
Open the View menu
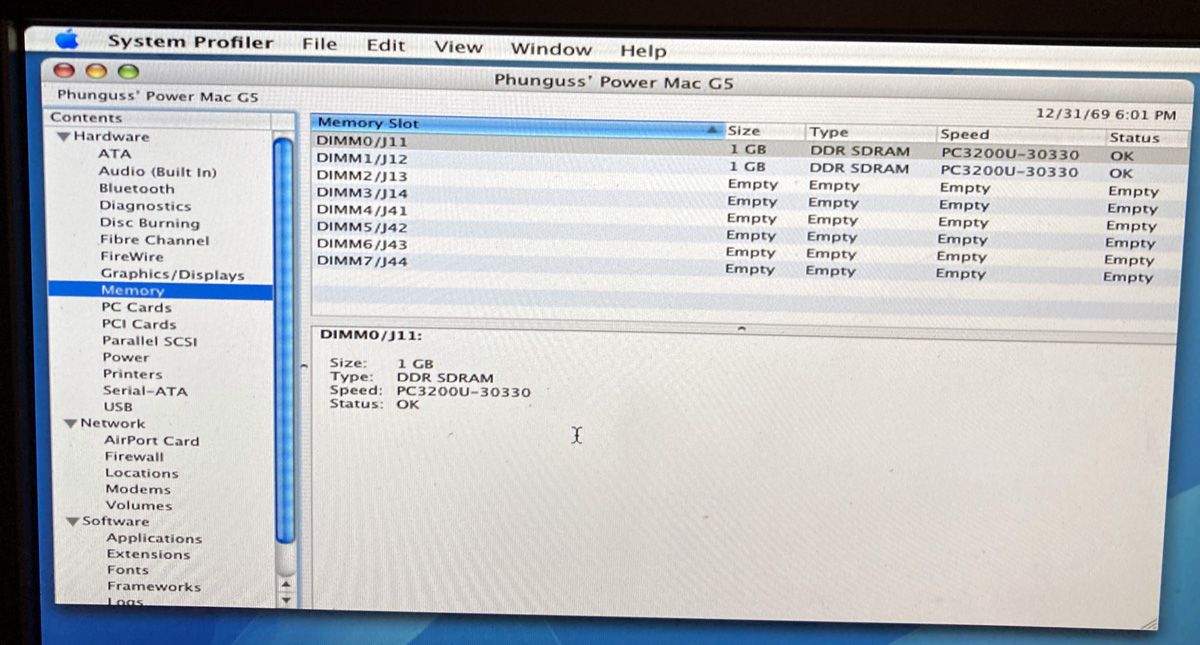pos(458,47)
